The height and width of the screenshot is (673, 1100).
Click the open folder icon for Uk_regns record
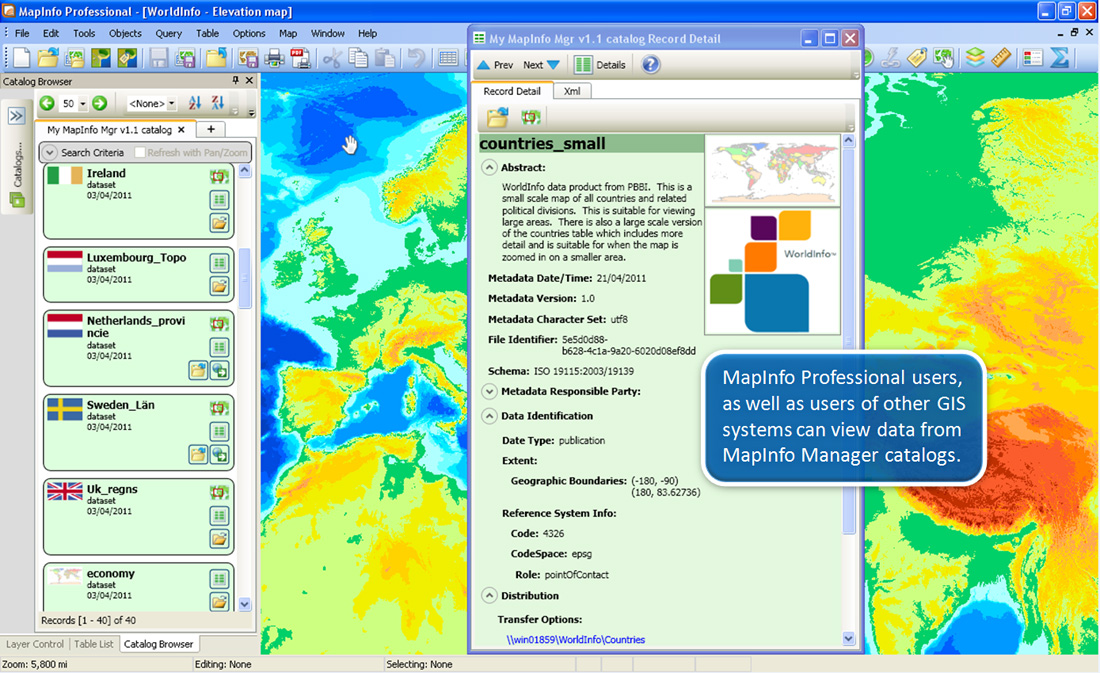220,538
